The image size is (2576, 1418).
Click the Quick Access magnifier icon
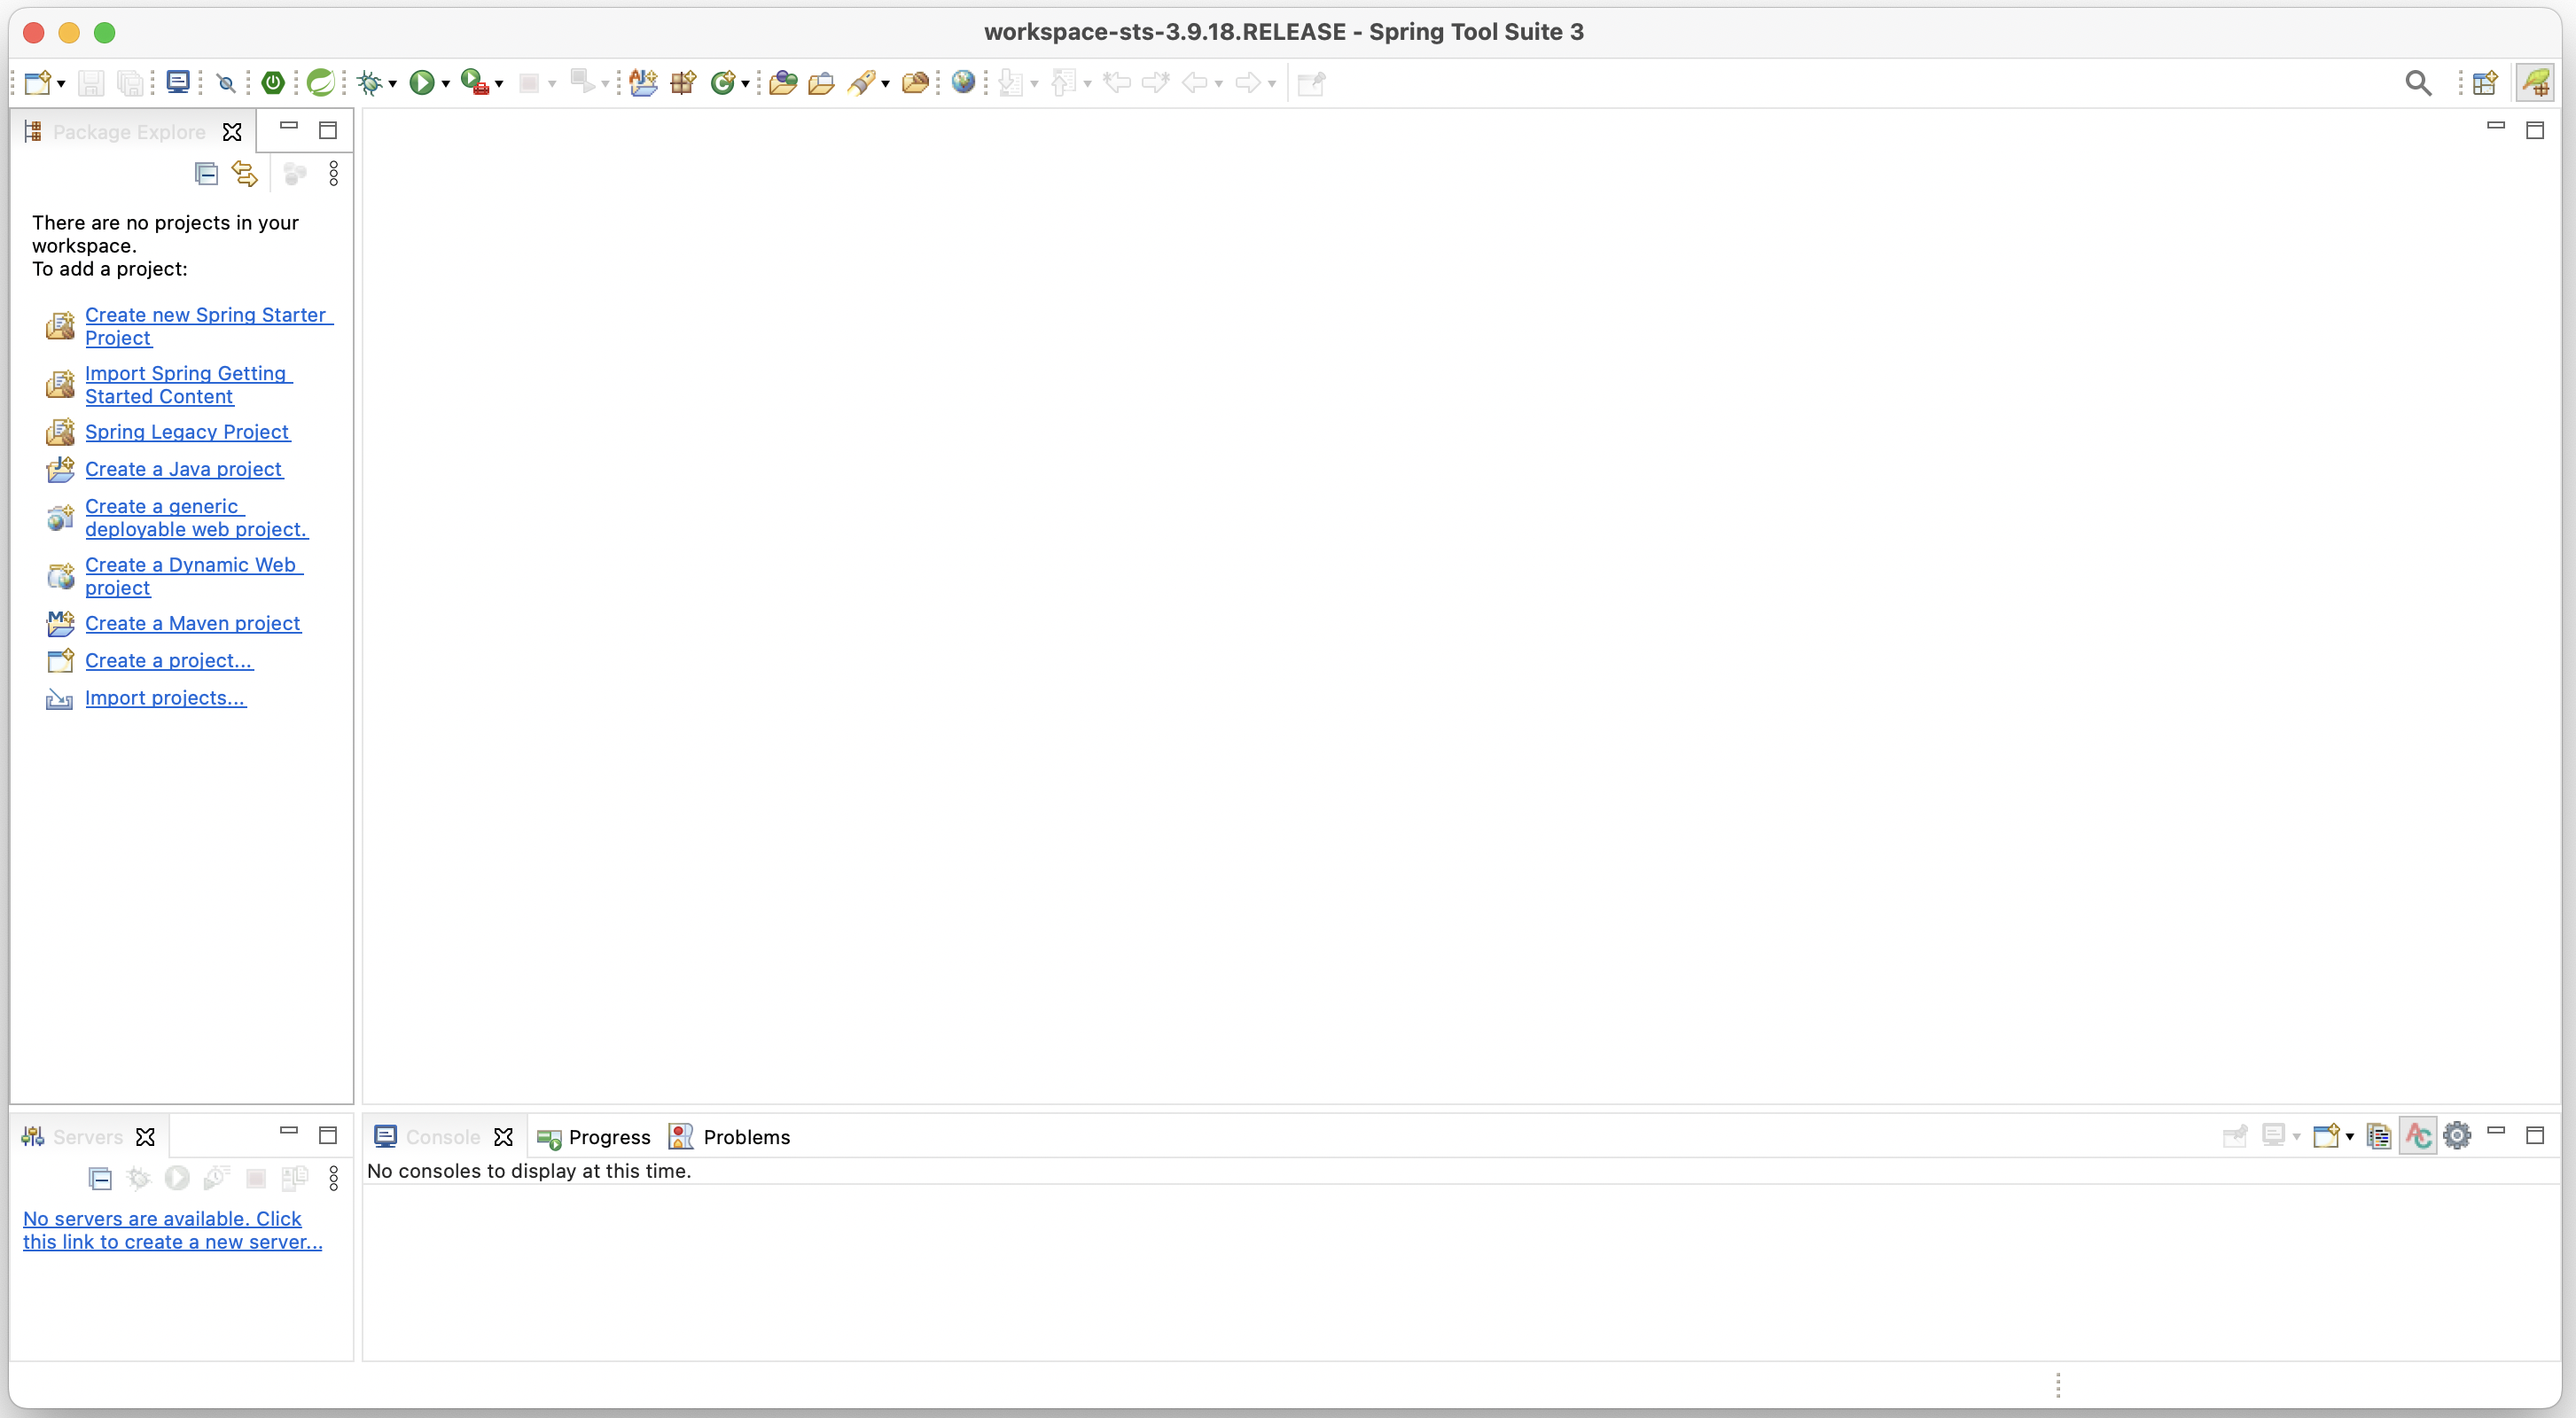[x=2418, y=83]
